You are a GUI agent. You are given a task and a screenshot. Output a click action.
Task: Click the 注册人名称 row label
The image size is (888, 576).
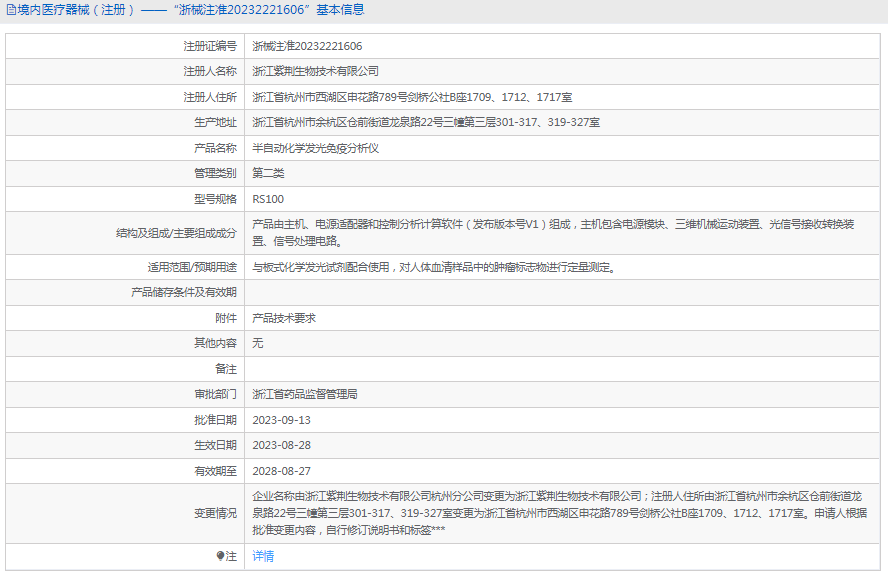210,71
